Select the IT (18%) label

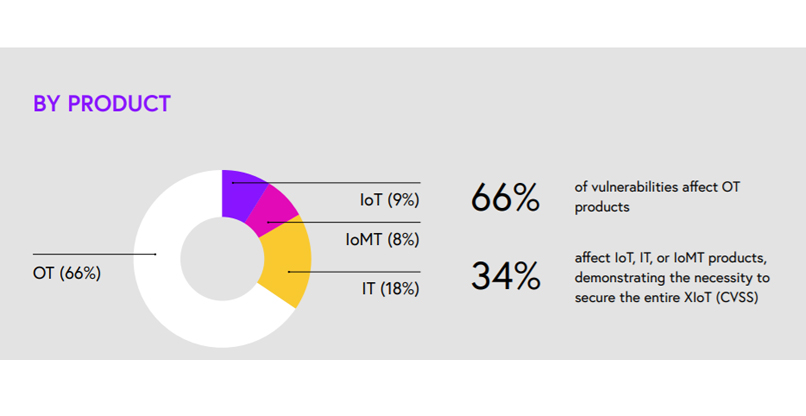tap(390, 289)
